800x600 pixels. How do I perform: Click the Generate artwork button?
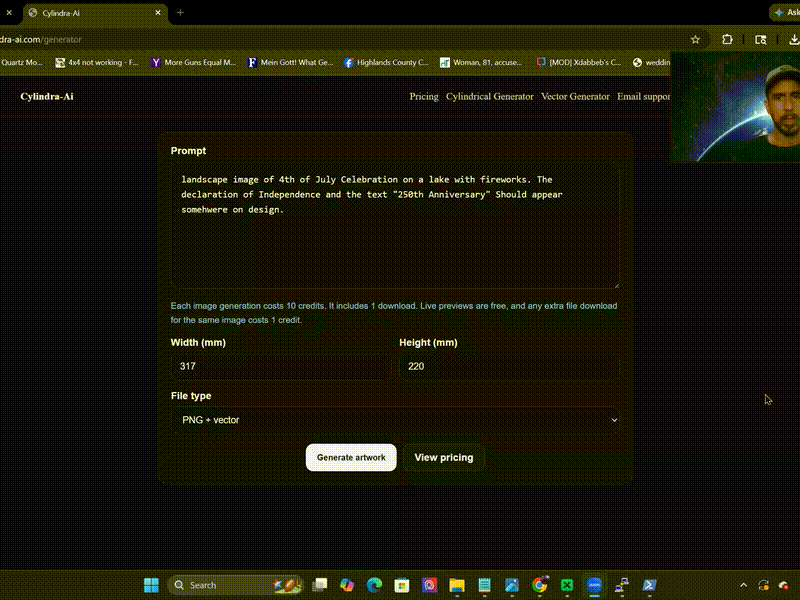[x=351, y=457]
